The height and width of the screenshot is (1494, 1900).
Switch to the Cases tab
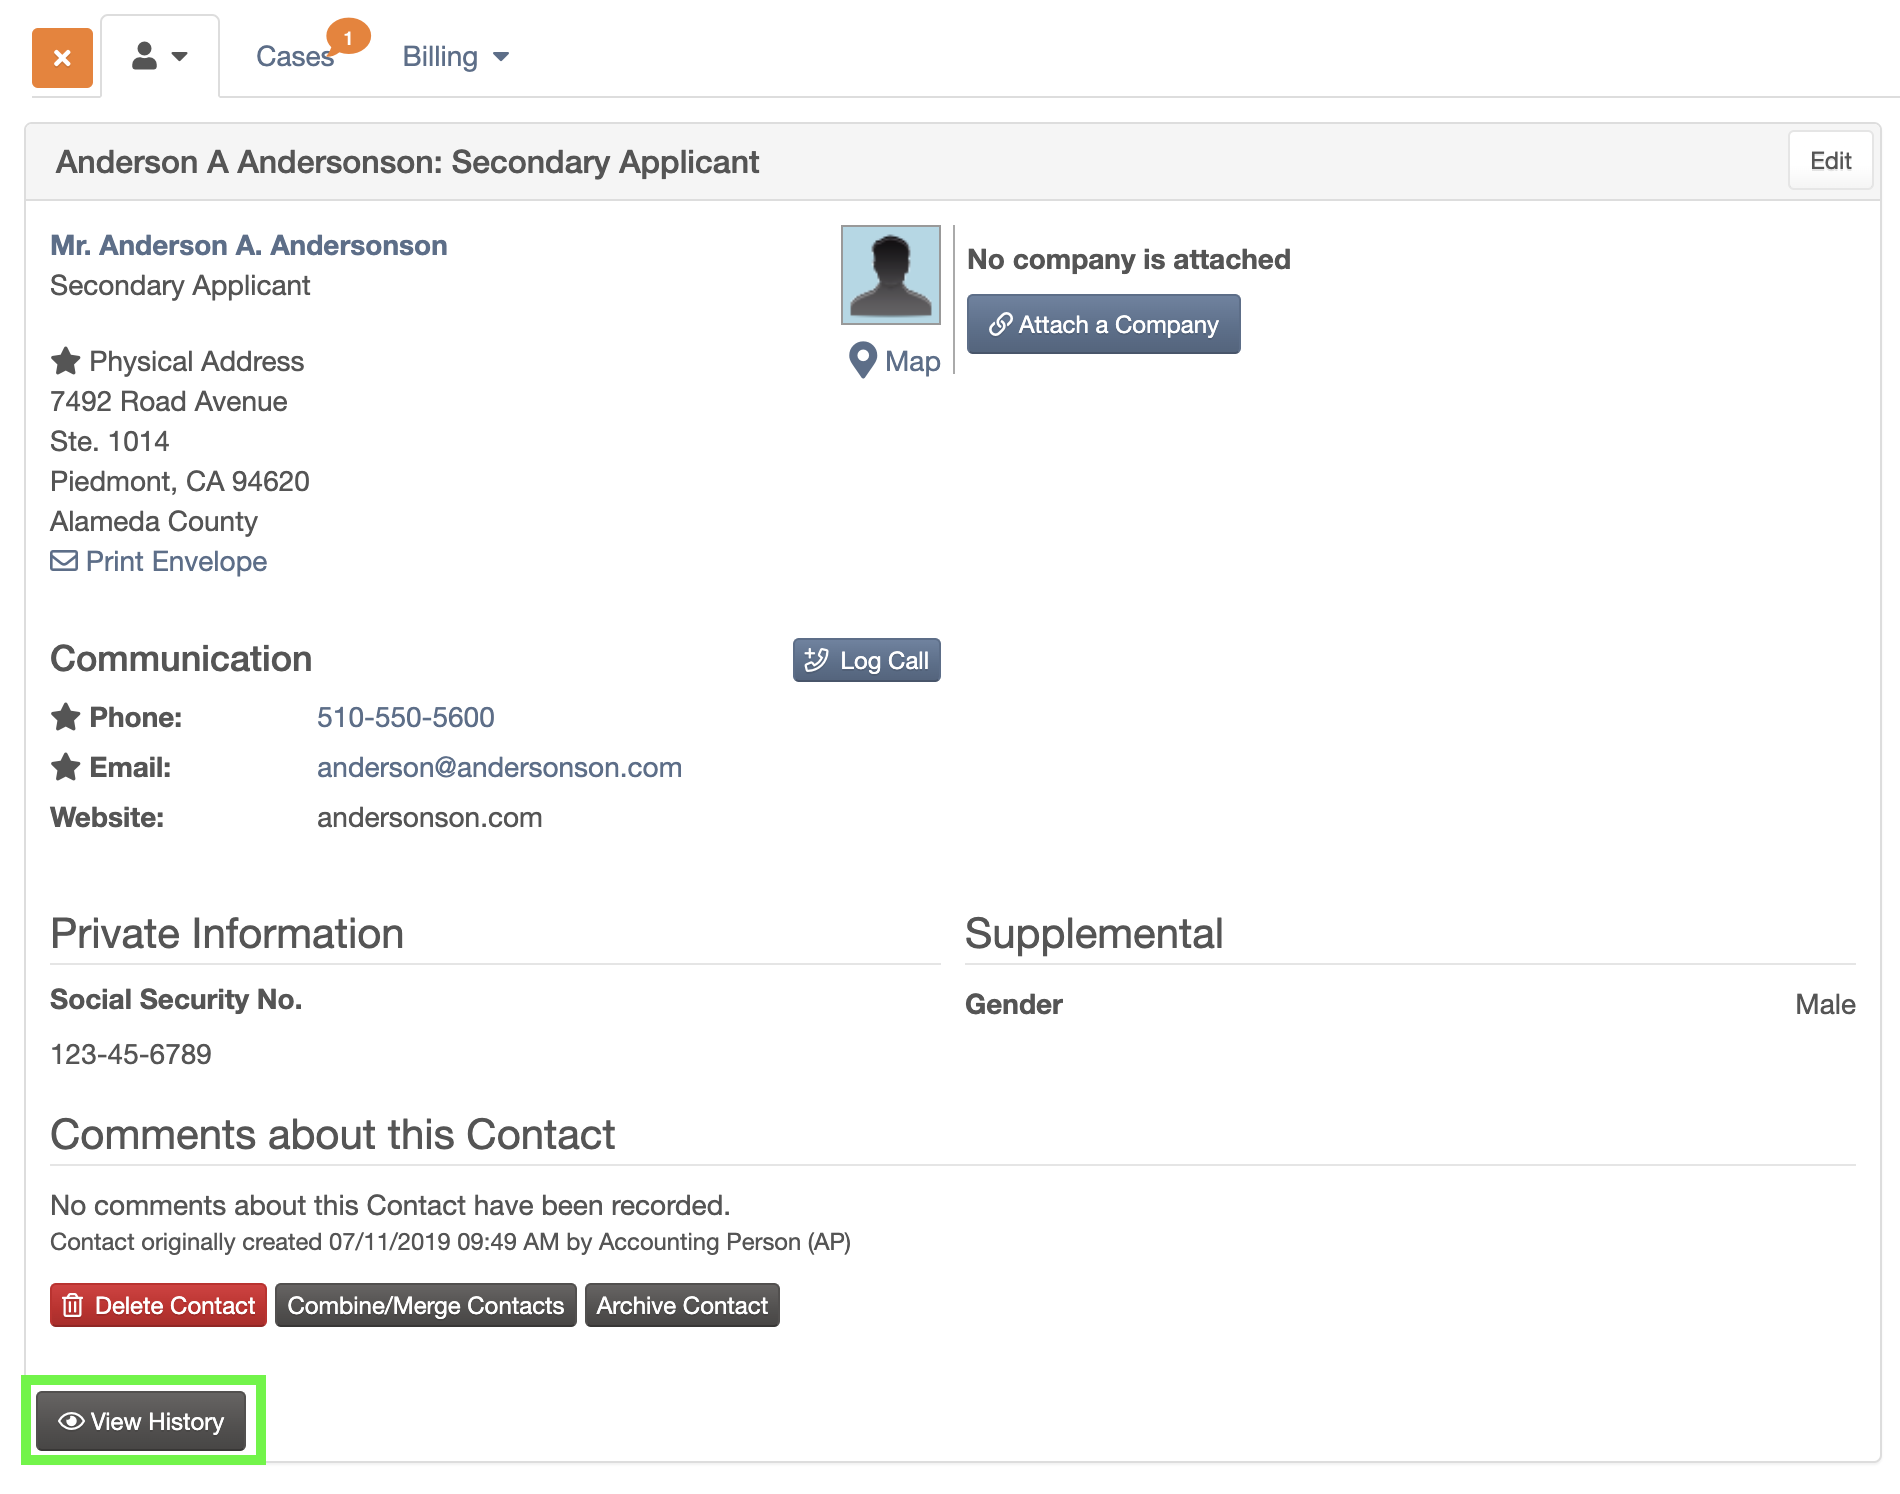point(295,57)
